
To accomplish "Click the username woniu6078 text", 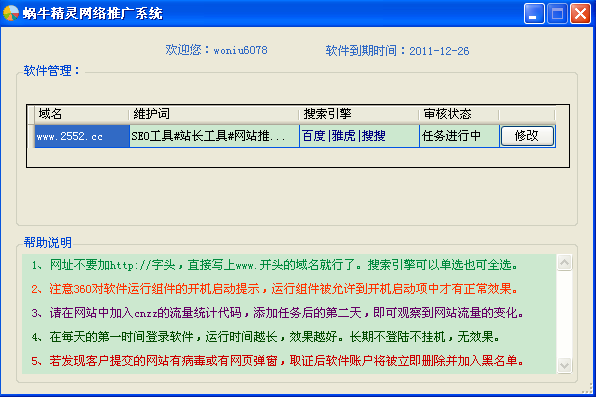I will coord(240,50).
